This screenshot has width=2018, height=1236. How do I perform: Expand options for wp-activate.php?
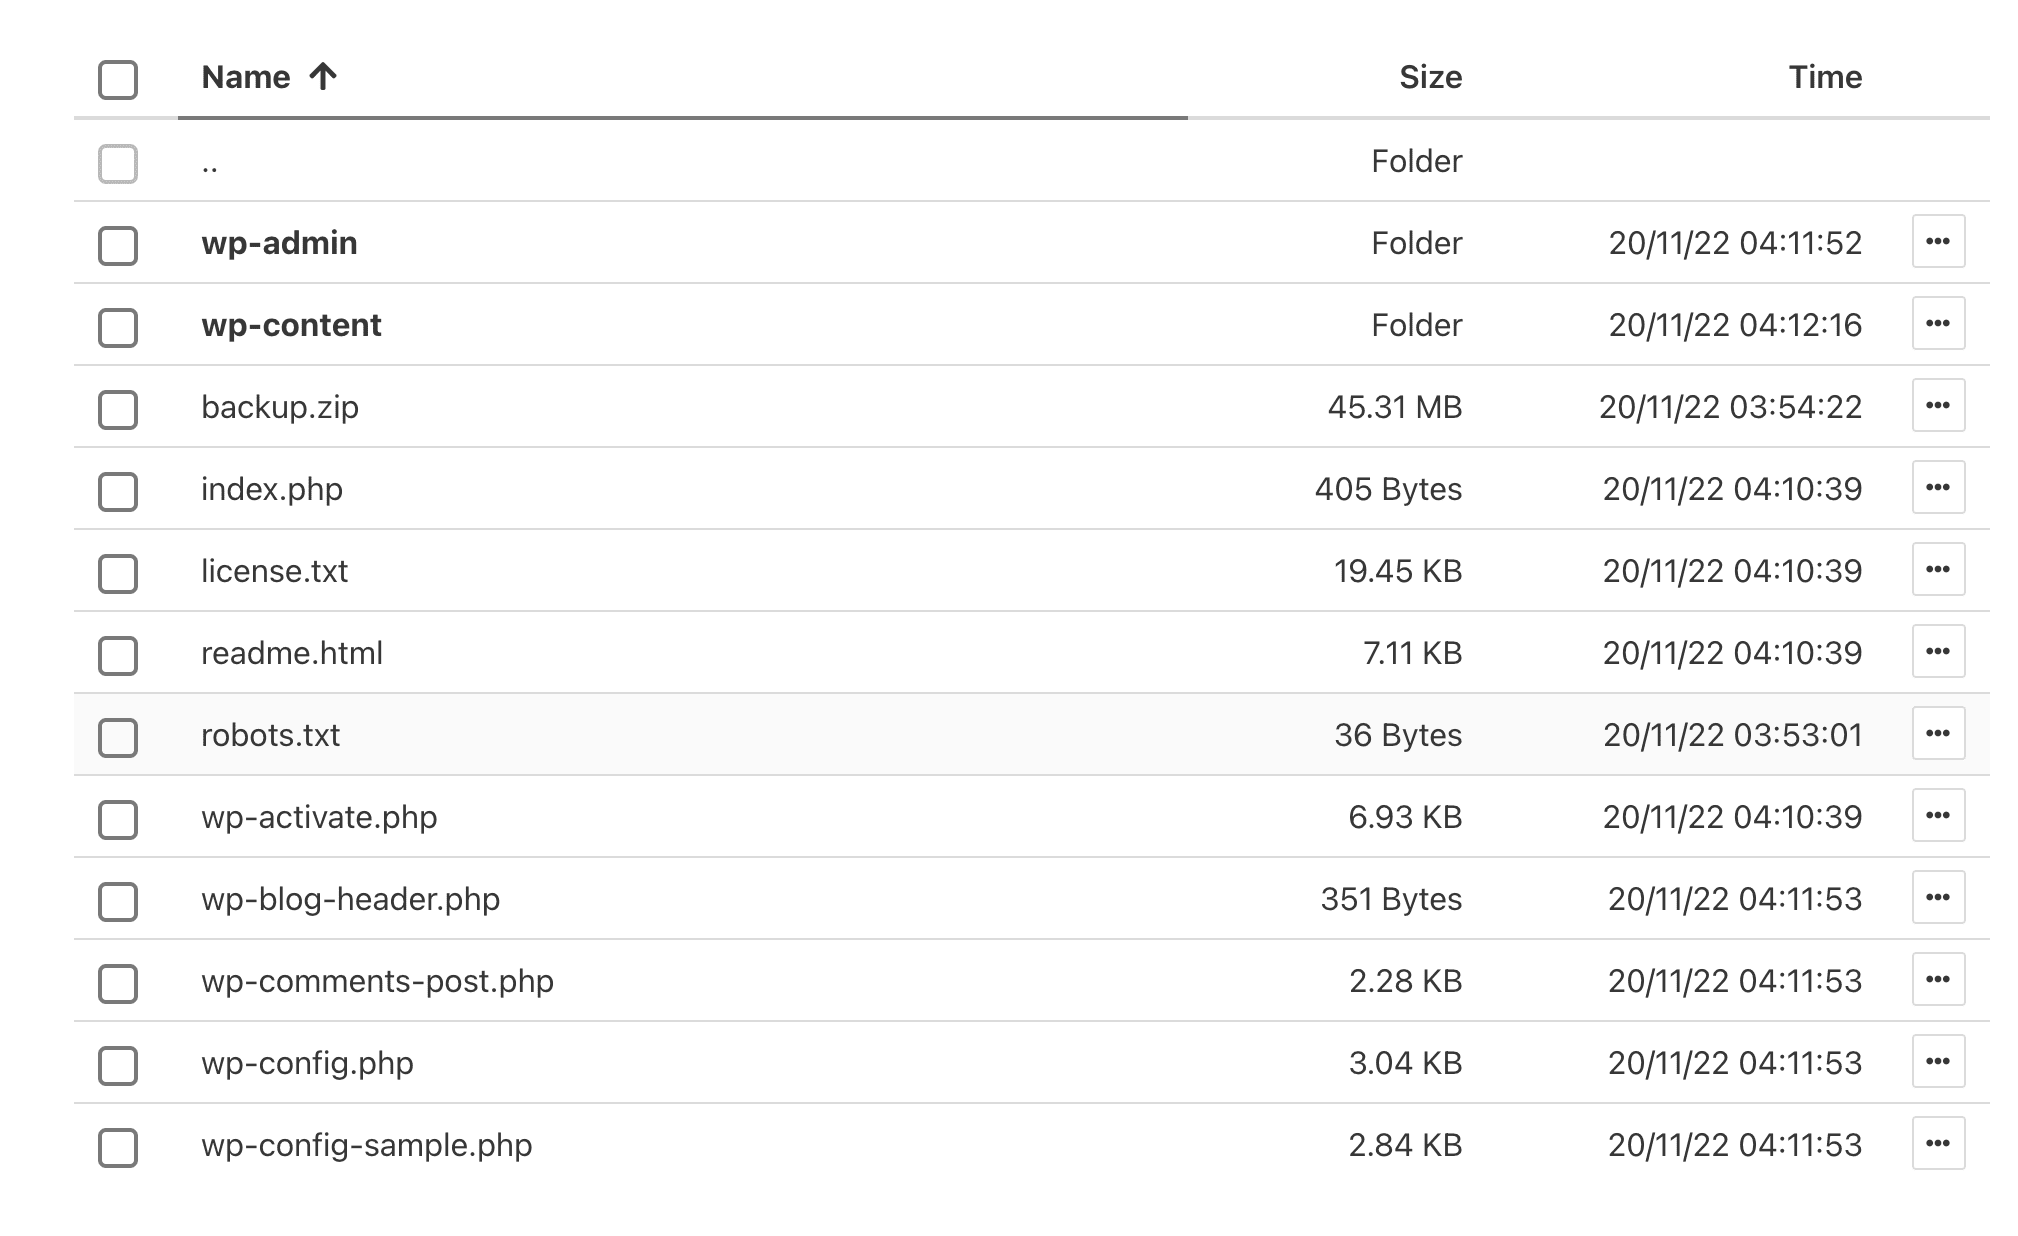[1937, 815]
